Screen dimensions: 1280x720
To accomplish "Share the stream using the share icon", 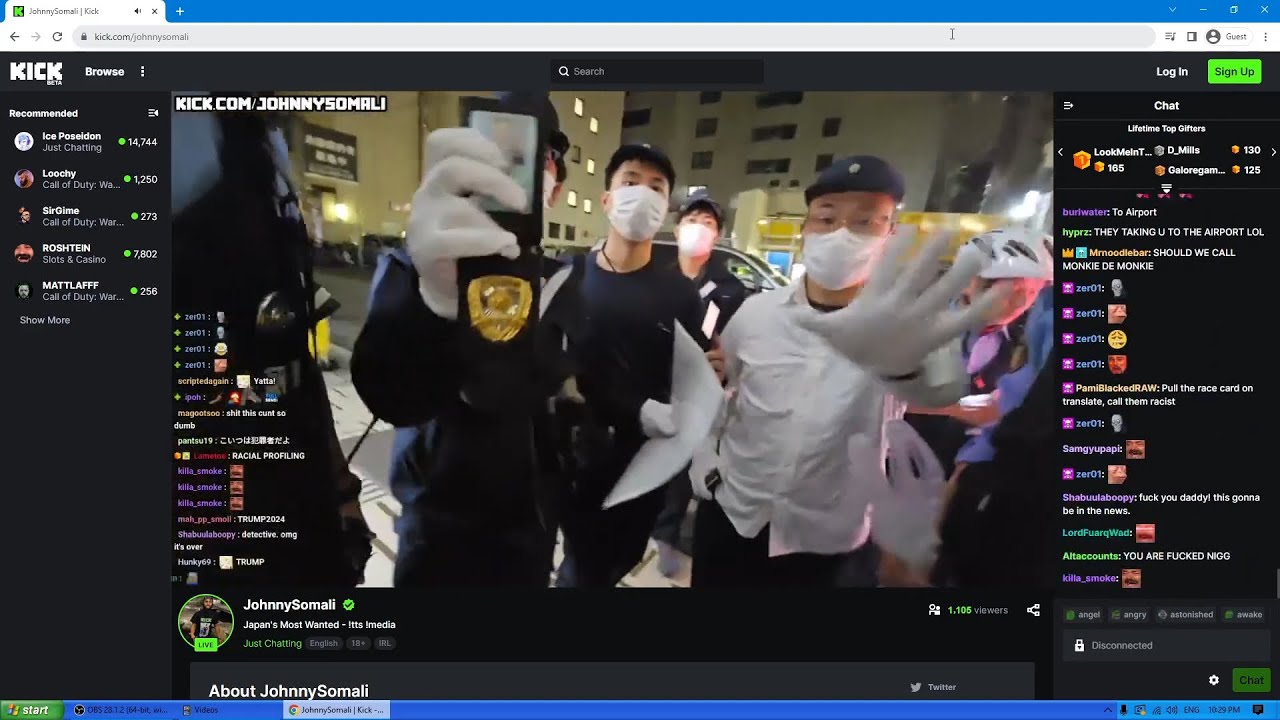I will tap(1033, 610).
